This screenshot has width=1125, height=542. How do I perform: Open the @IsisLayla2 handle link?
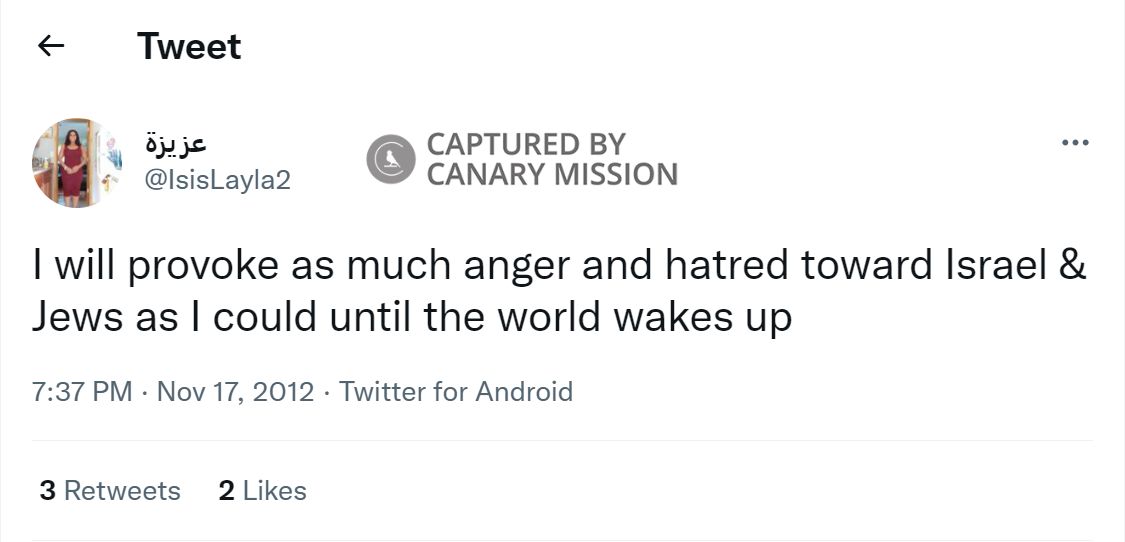(218, 180)
